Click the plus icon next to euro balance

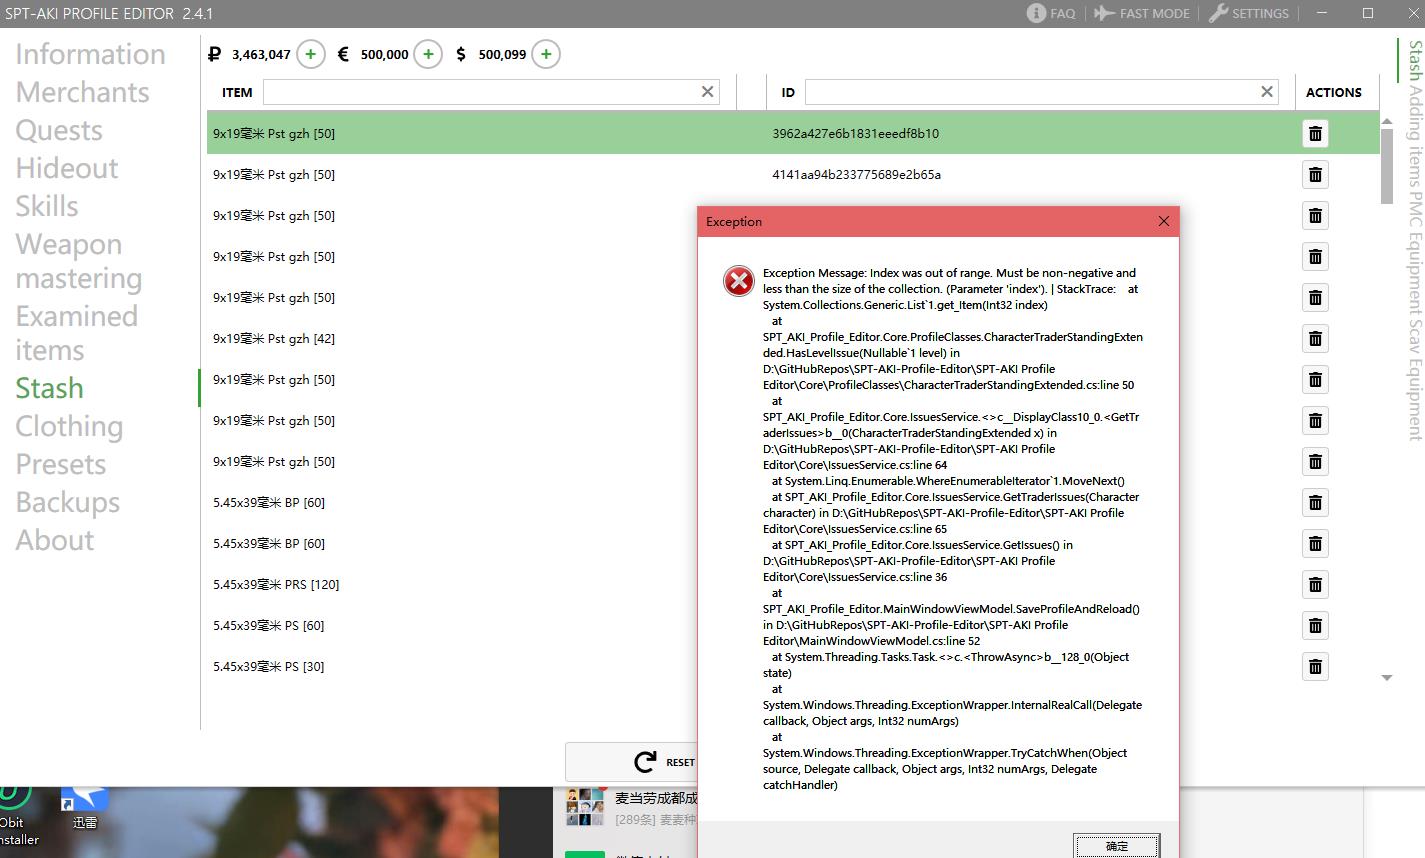click(428, 54)
